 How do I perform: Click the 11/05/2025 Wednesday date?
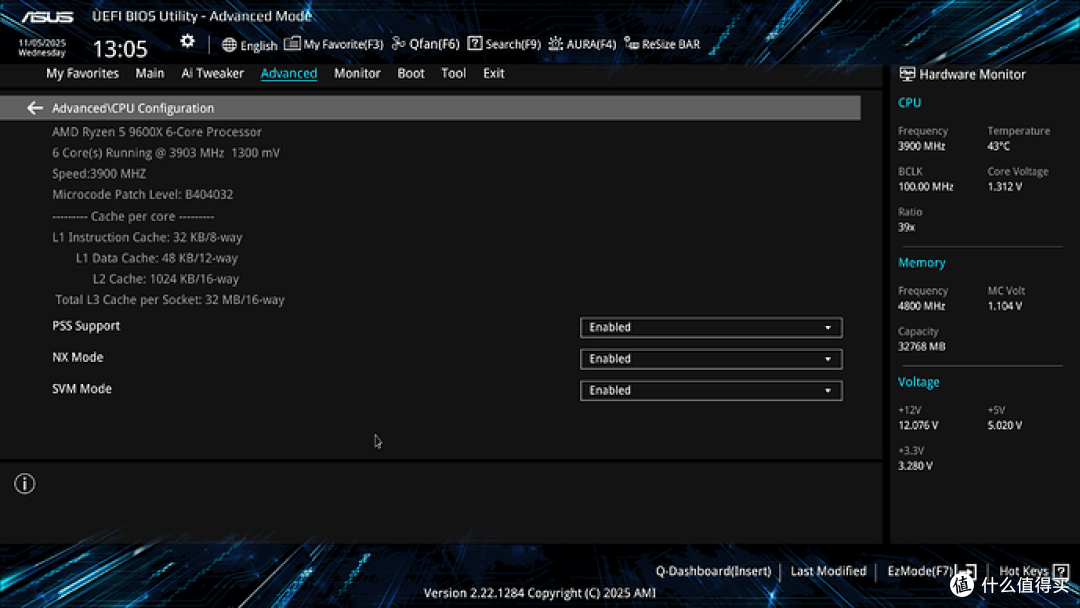pyautogui.click(x=42, y=48)
